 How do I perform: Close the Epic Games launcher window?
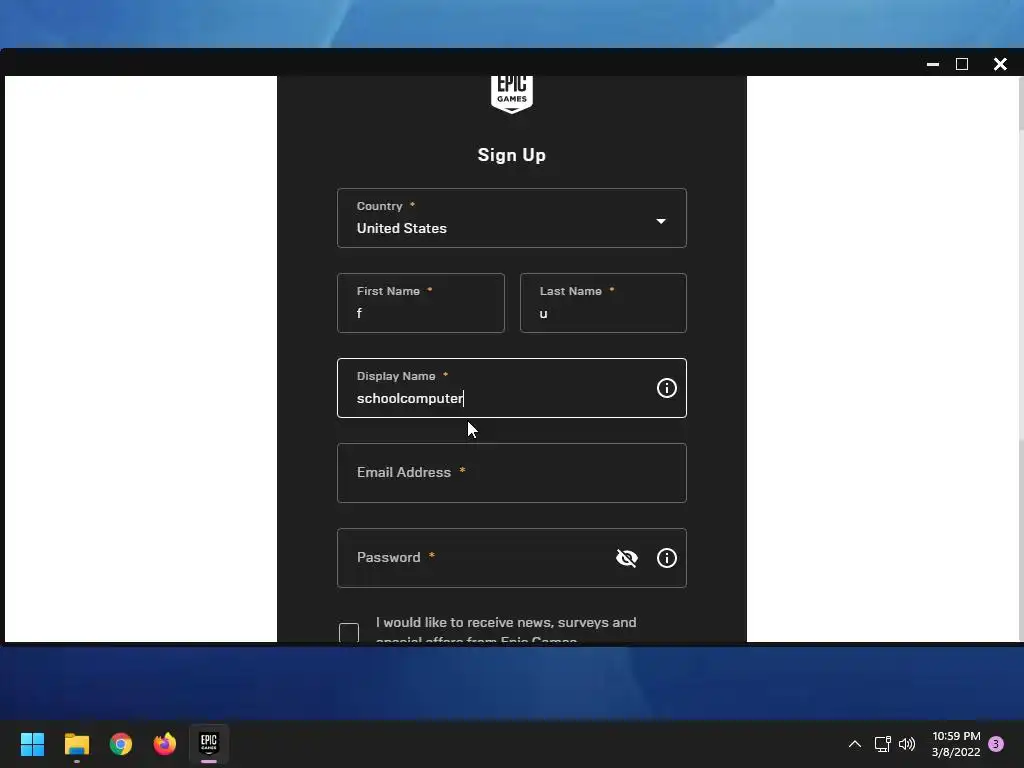tap(1000, 64)
